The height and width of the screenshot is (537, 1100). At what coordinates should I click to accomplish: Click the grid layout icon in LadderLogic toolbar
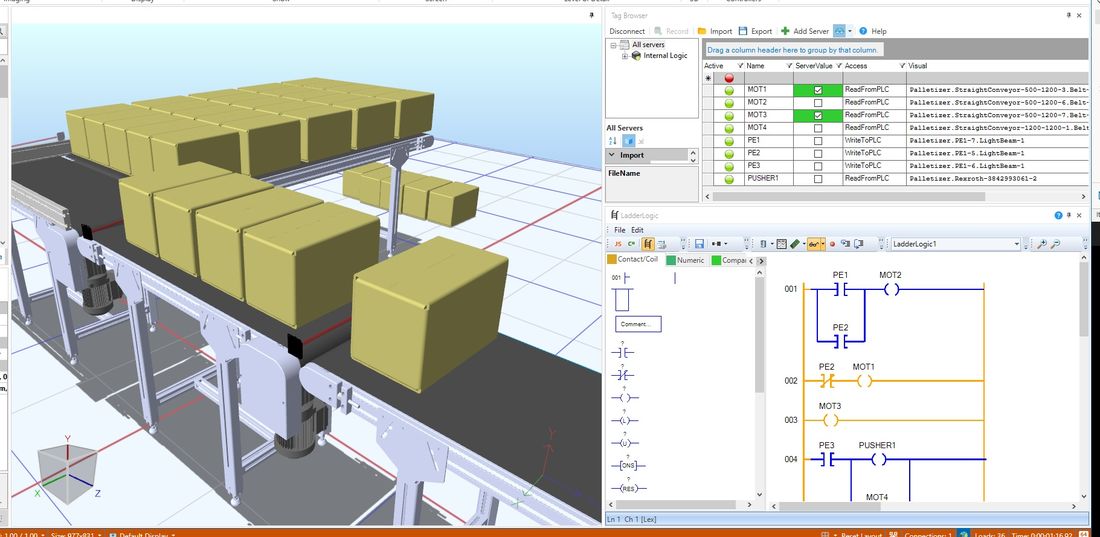(782, 244)
